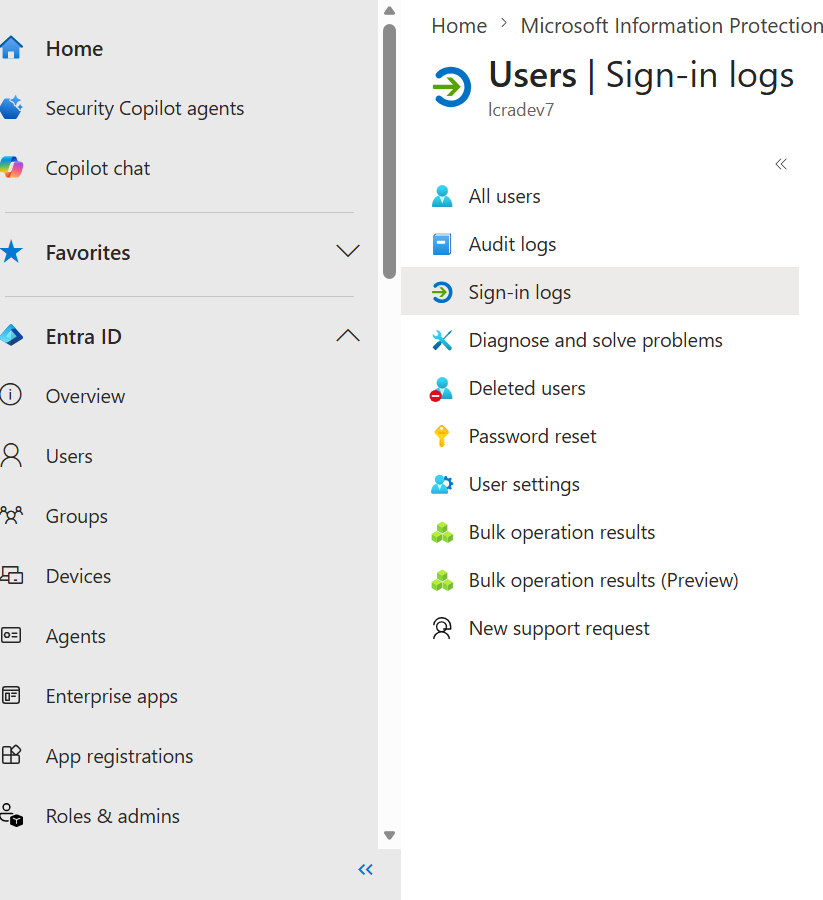Click the sidebar vertical scrollbar thumb
The height and width of the screenshot is (900, 823).
[390, 152]
